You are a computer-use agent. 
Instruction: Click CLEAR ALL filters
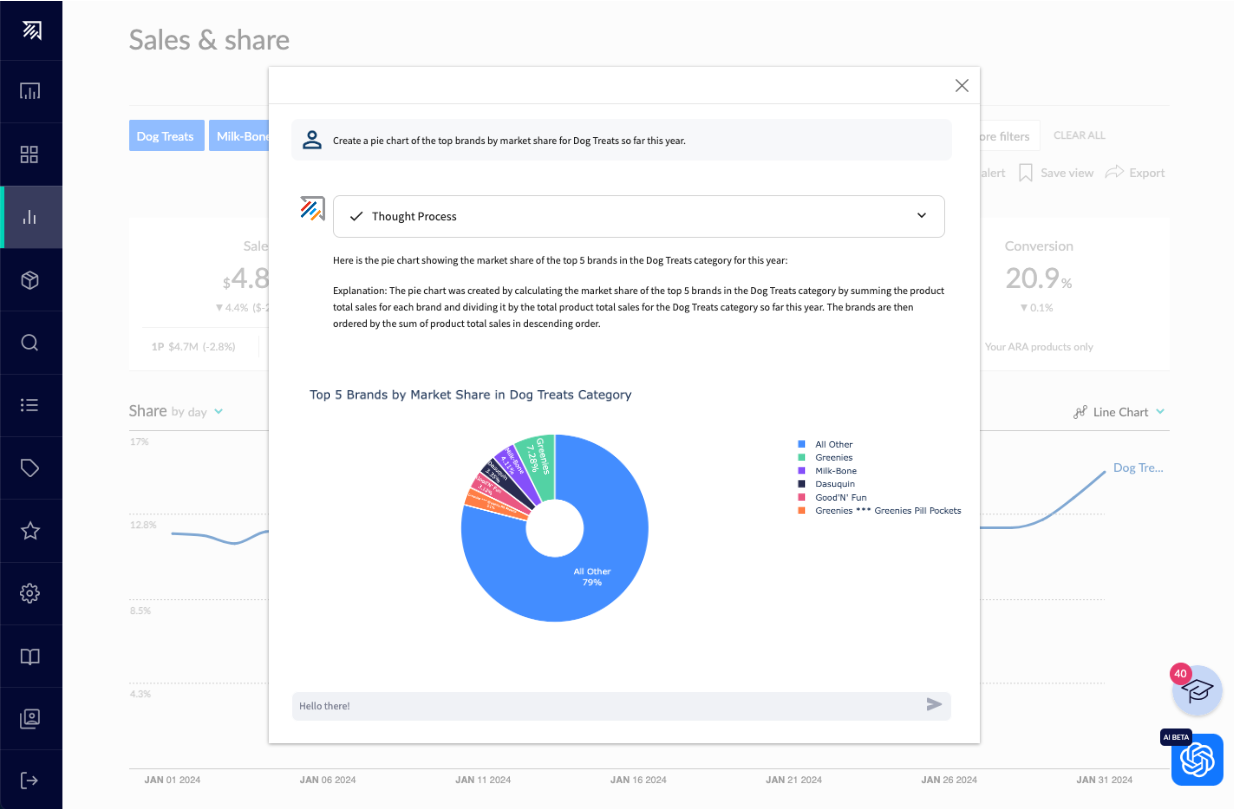(x=1079, y=135)
